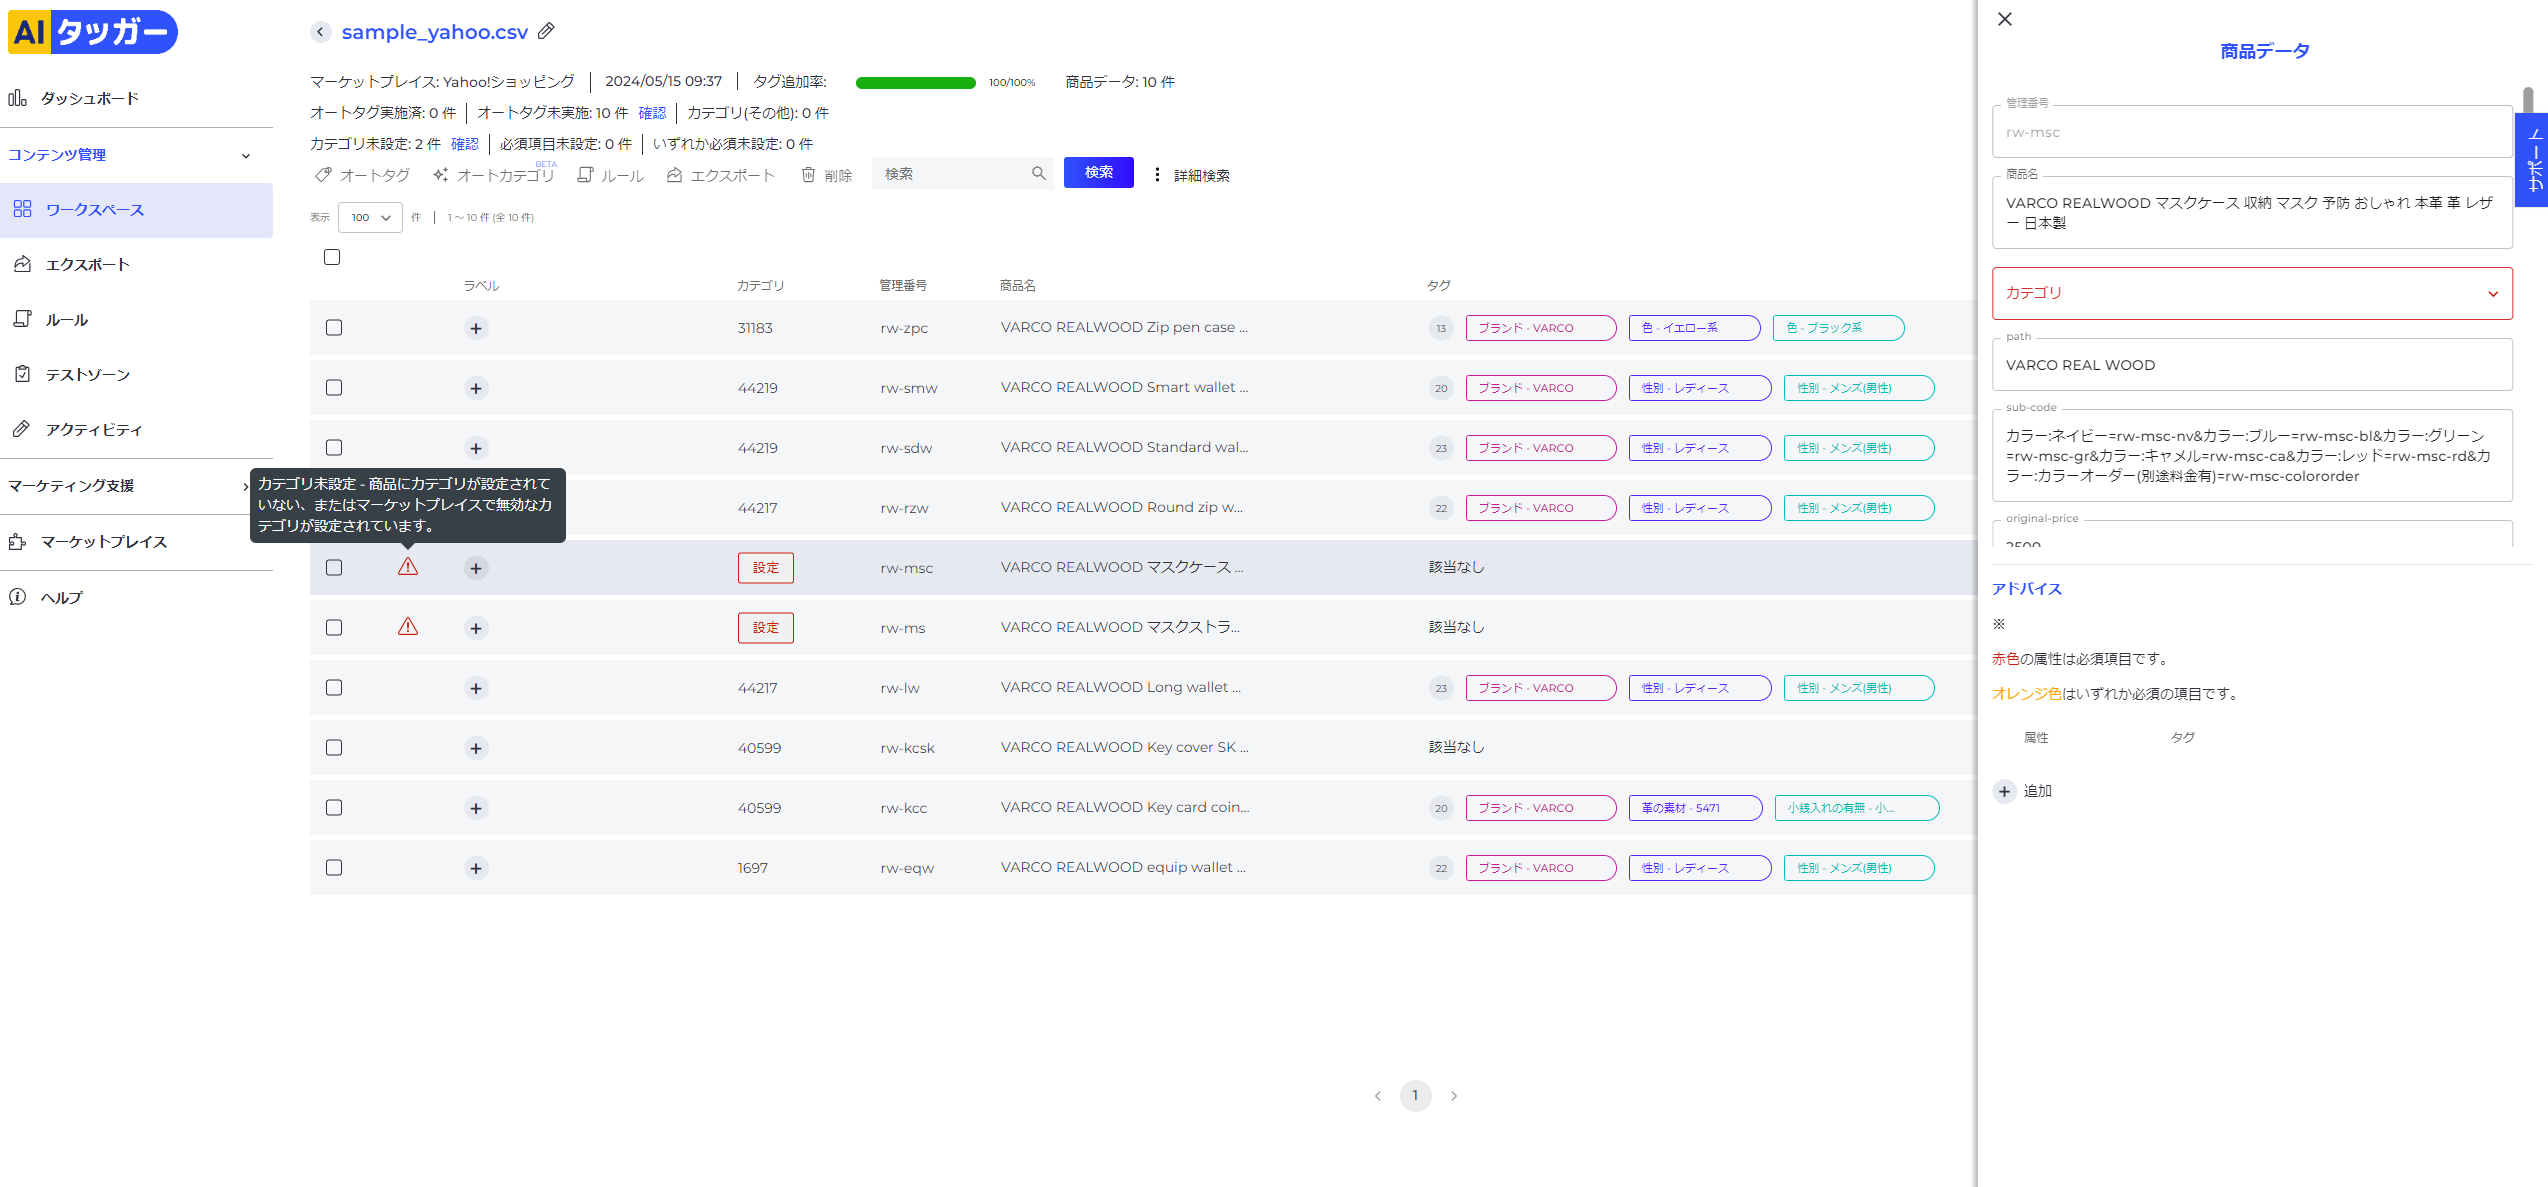The width and height of the screenshot is (2548, 1187).
Task: Click the 削除 trash icon in the toolbar
Action: [808, 175]
